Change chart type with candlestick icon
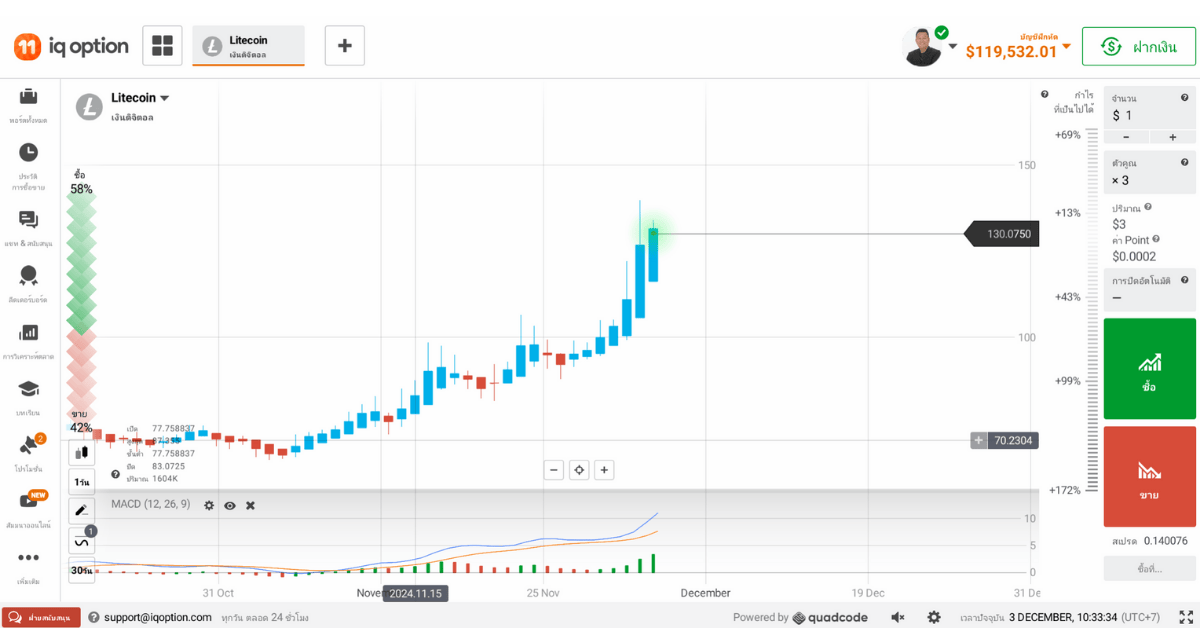 point(82,452)
